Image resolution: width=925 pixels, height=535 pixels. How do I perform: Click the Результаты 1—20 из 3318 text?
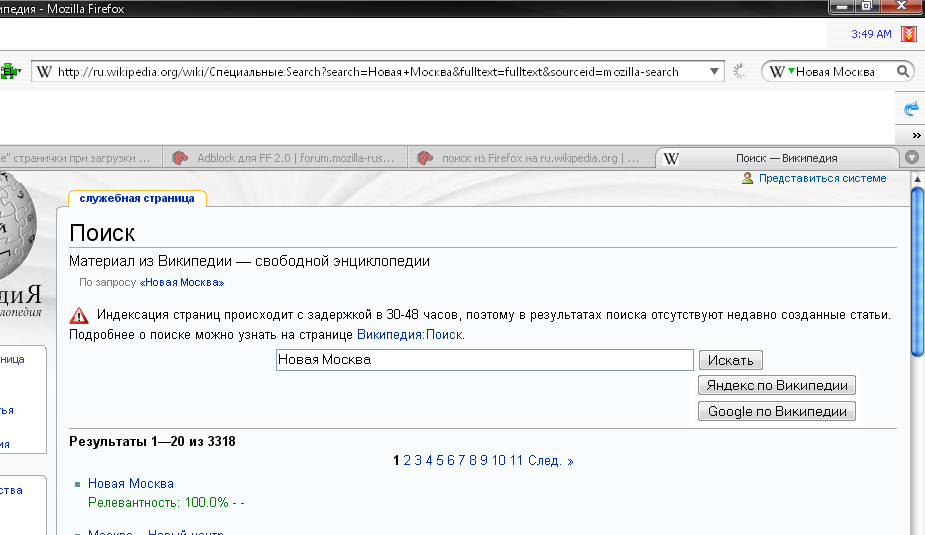coord(152,442)
